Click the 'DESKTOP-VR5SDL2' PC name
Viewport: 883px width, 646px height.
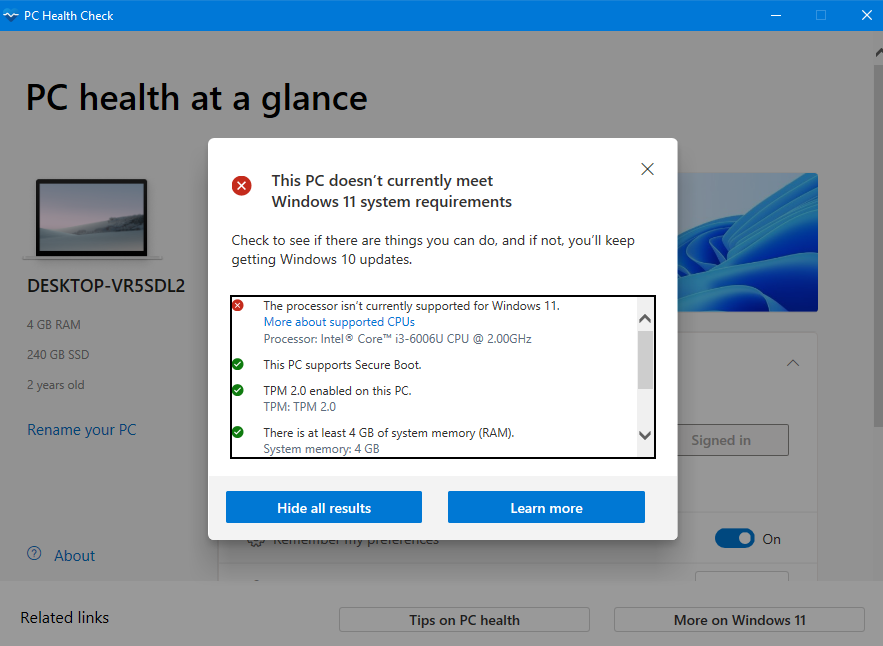[106, 286]
